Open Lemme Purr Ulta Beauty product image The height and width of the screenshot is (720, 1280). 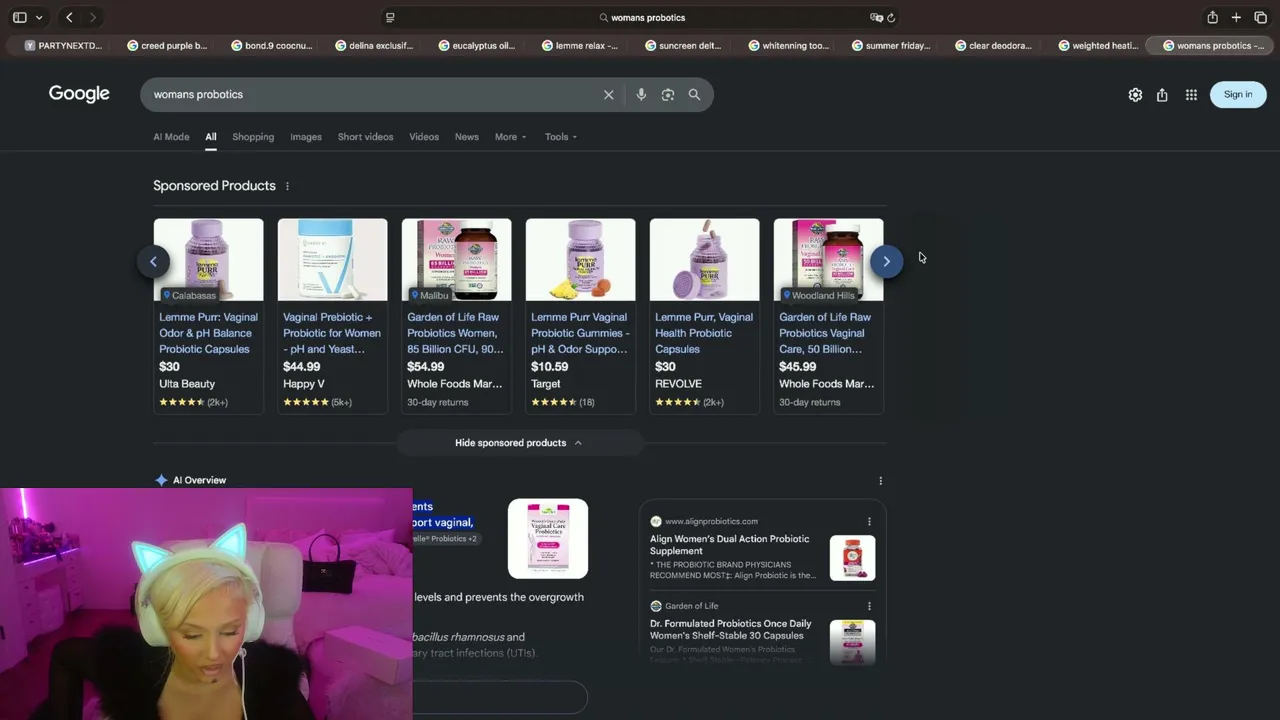pos(208,260)
